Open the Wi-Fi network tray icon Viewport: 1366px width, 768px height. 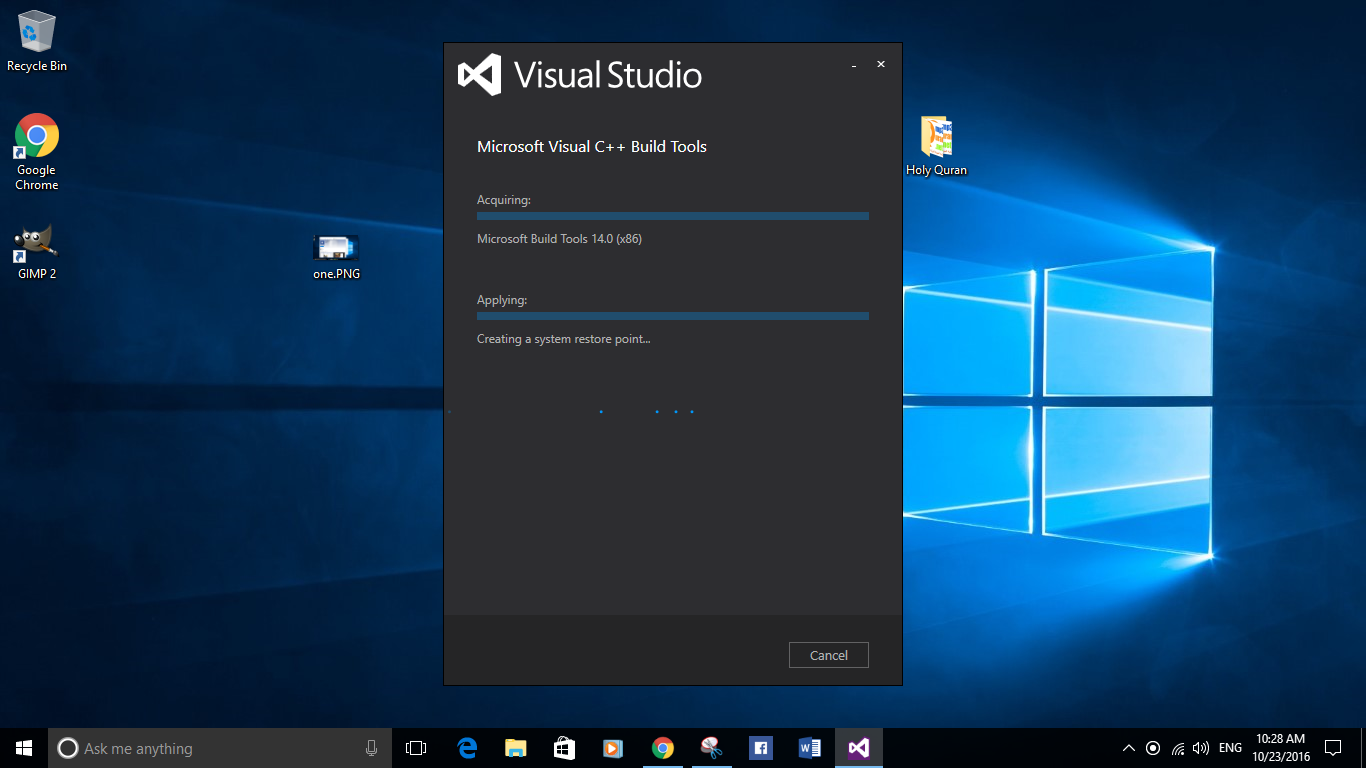(1178, 748)
